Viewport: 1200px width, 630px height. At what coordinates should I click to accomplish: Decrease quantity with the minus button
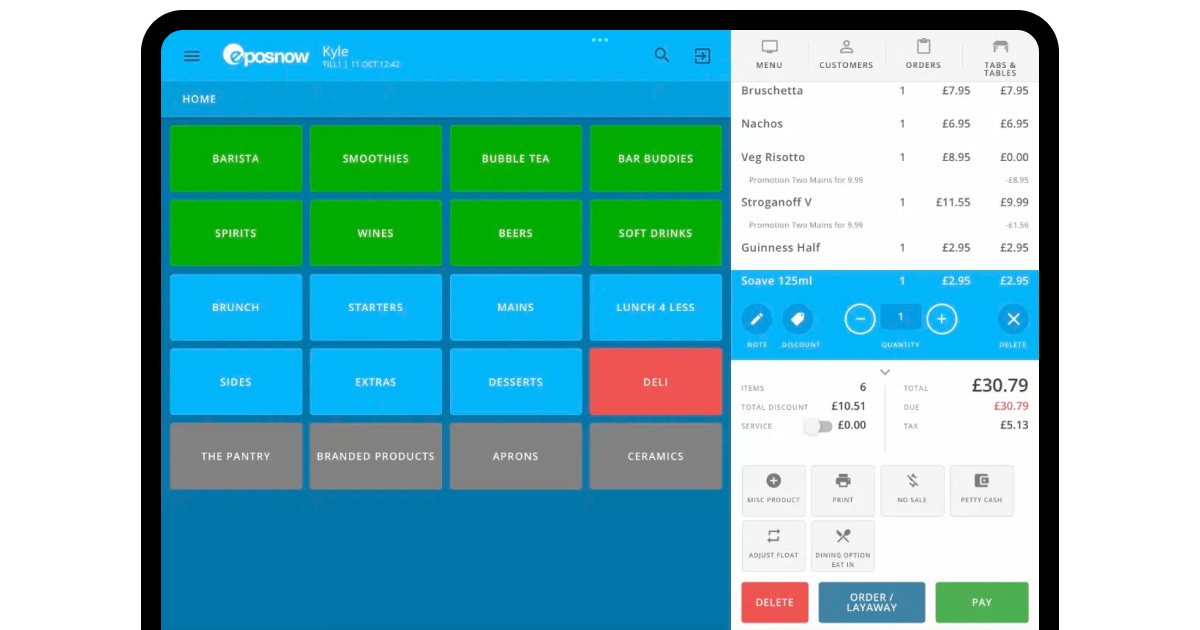(x=860, y=320)
